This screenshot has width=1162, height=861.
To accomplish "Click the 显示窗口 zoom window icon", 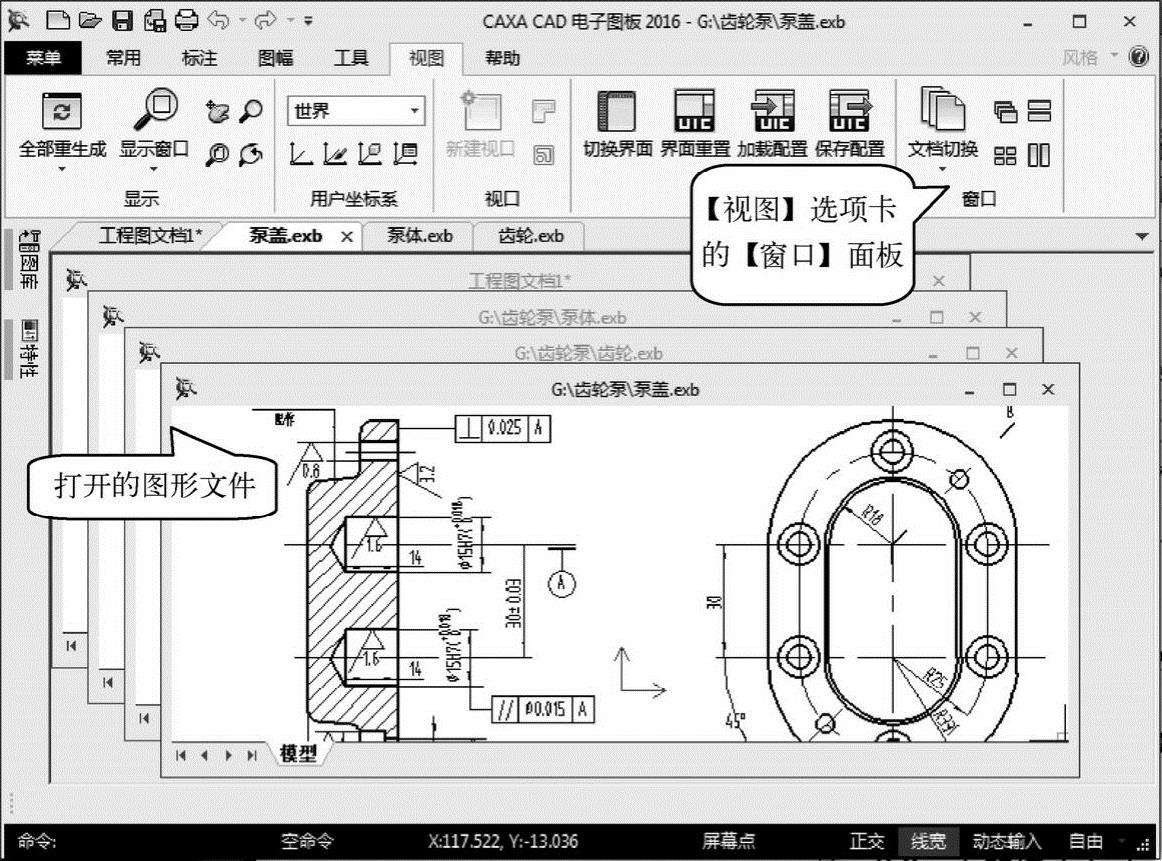I will click(x=154, y=110).
